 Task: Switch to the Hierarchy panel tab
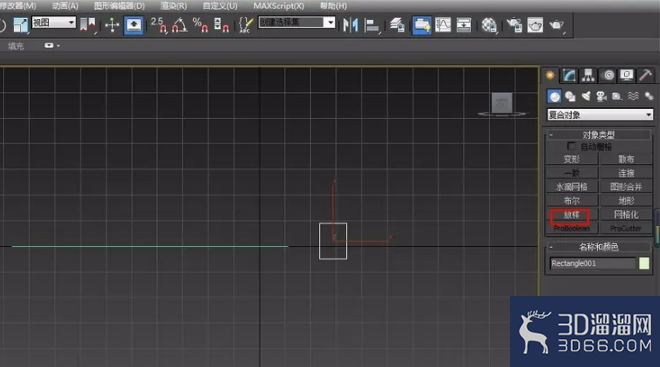click(x=588, y=75)
